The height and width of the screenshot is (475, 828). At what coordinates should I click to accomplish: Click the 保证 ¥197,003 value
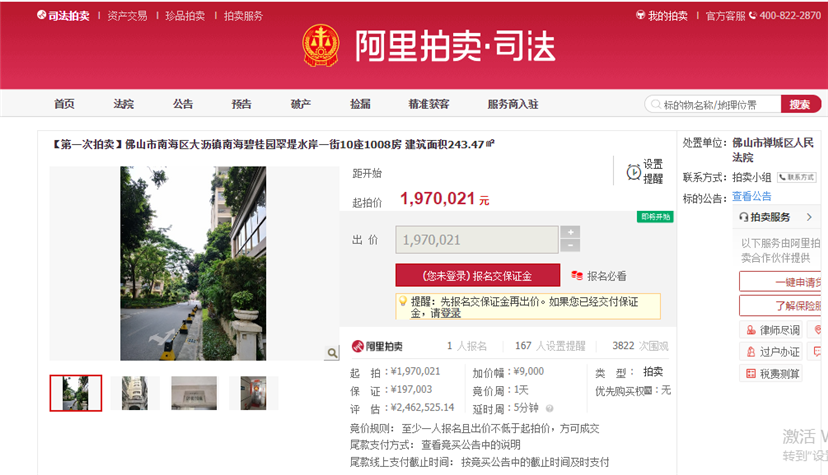(411, 390)
